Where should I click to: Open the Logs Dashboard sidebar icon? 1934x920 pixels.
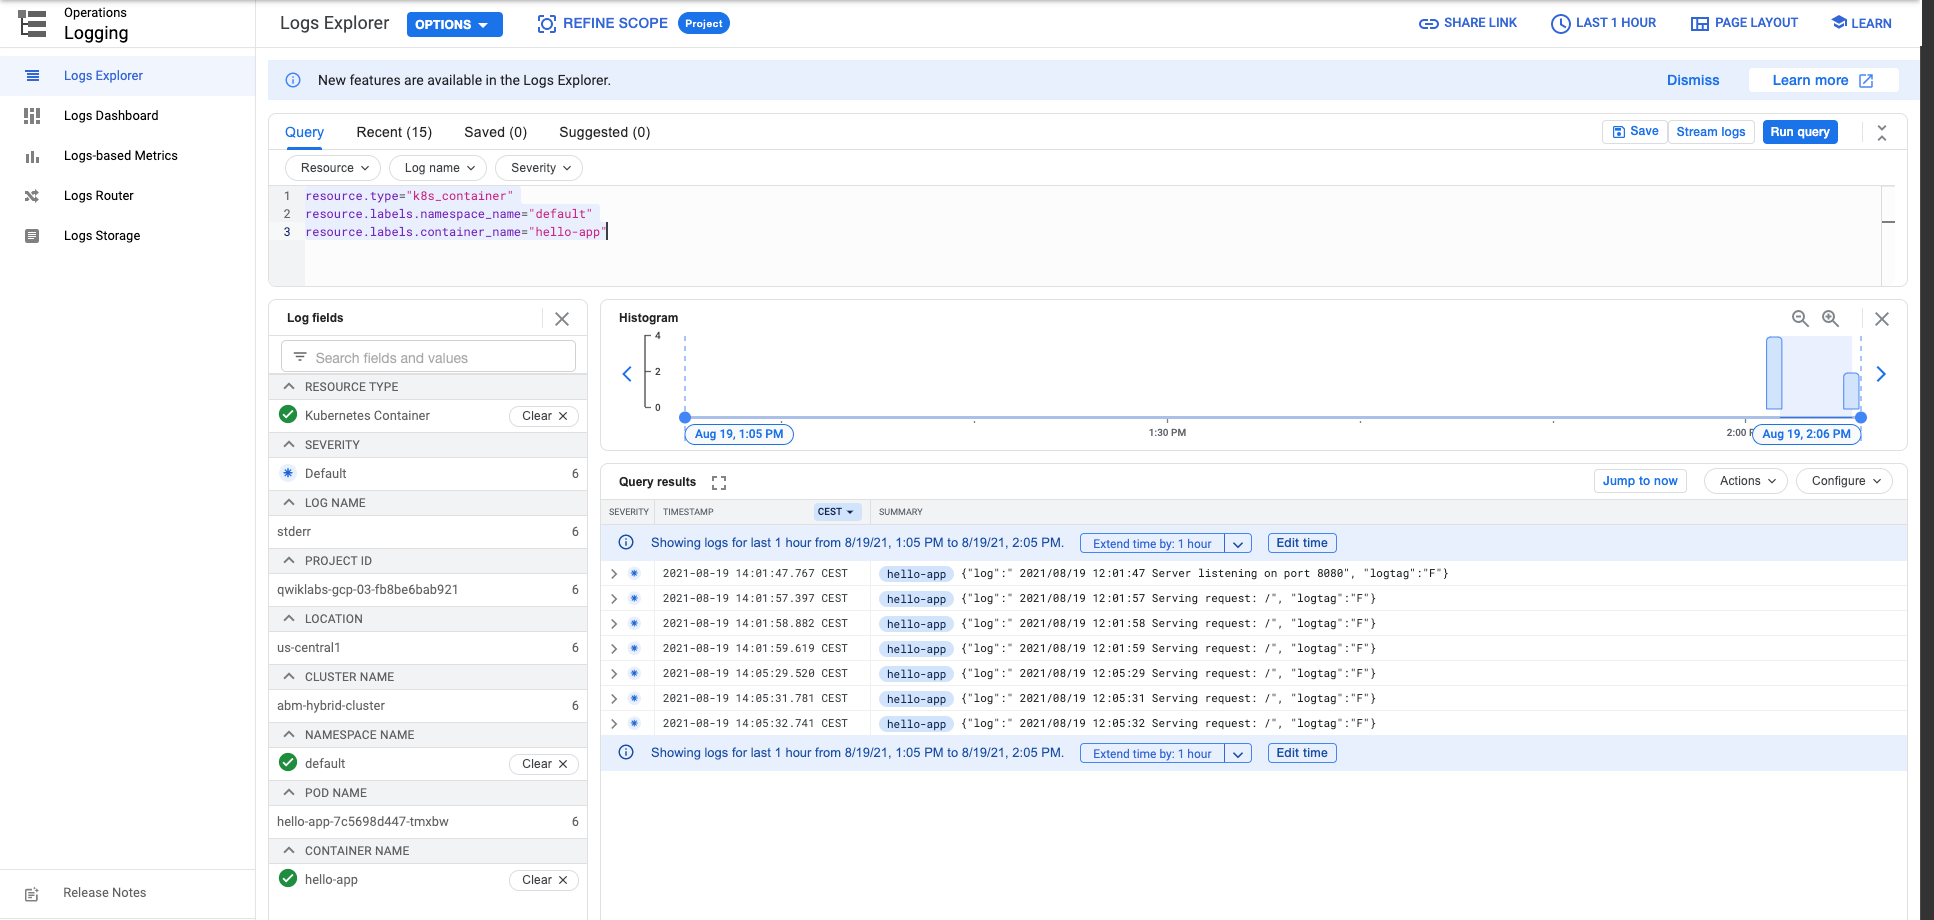(32, 116)
